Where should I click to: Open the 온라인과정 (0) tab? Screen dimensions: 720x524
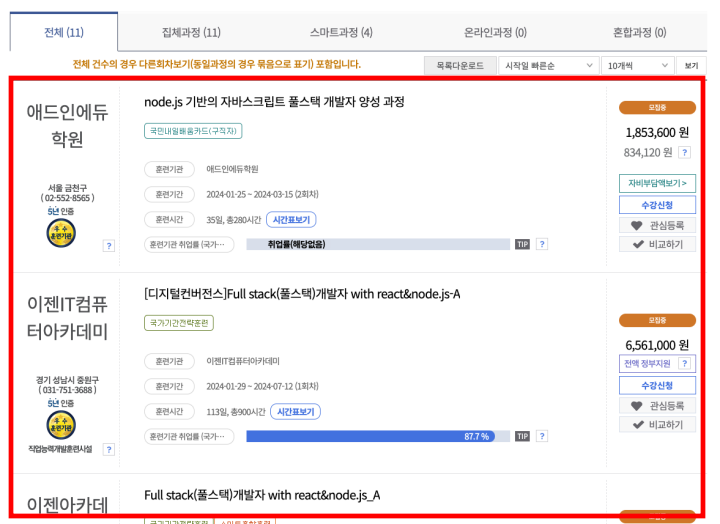[495, 32]
